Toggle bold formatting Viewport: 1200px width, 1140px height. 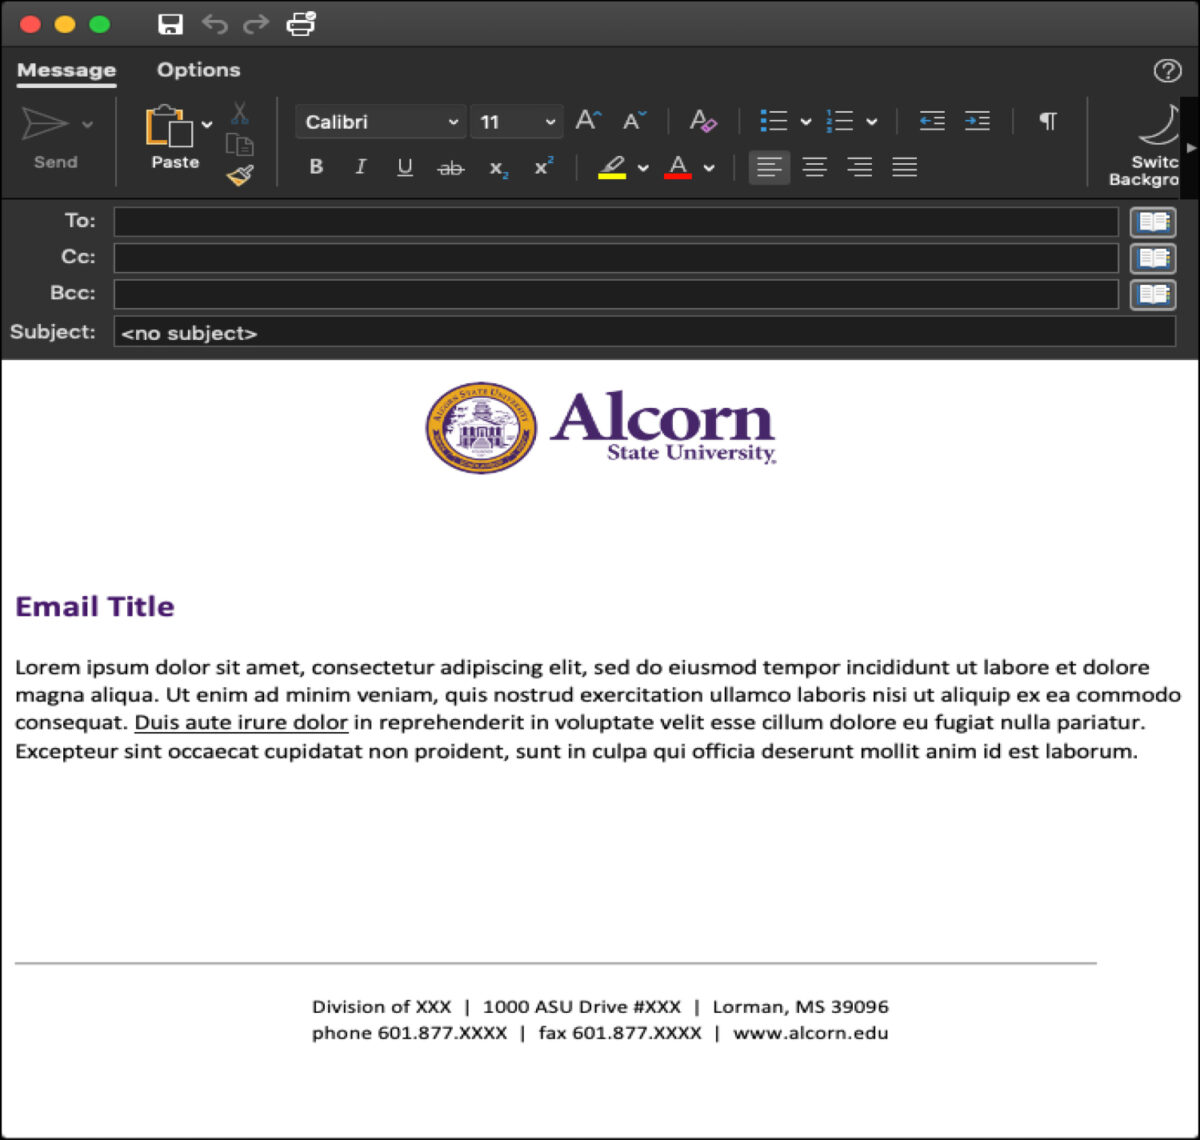315,167
